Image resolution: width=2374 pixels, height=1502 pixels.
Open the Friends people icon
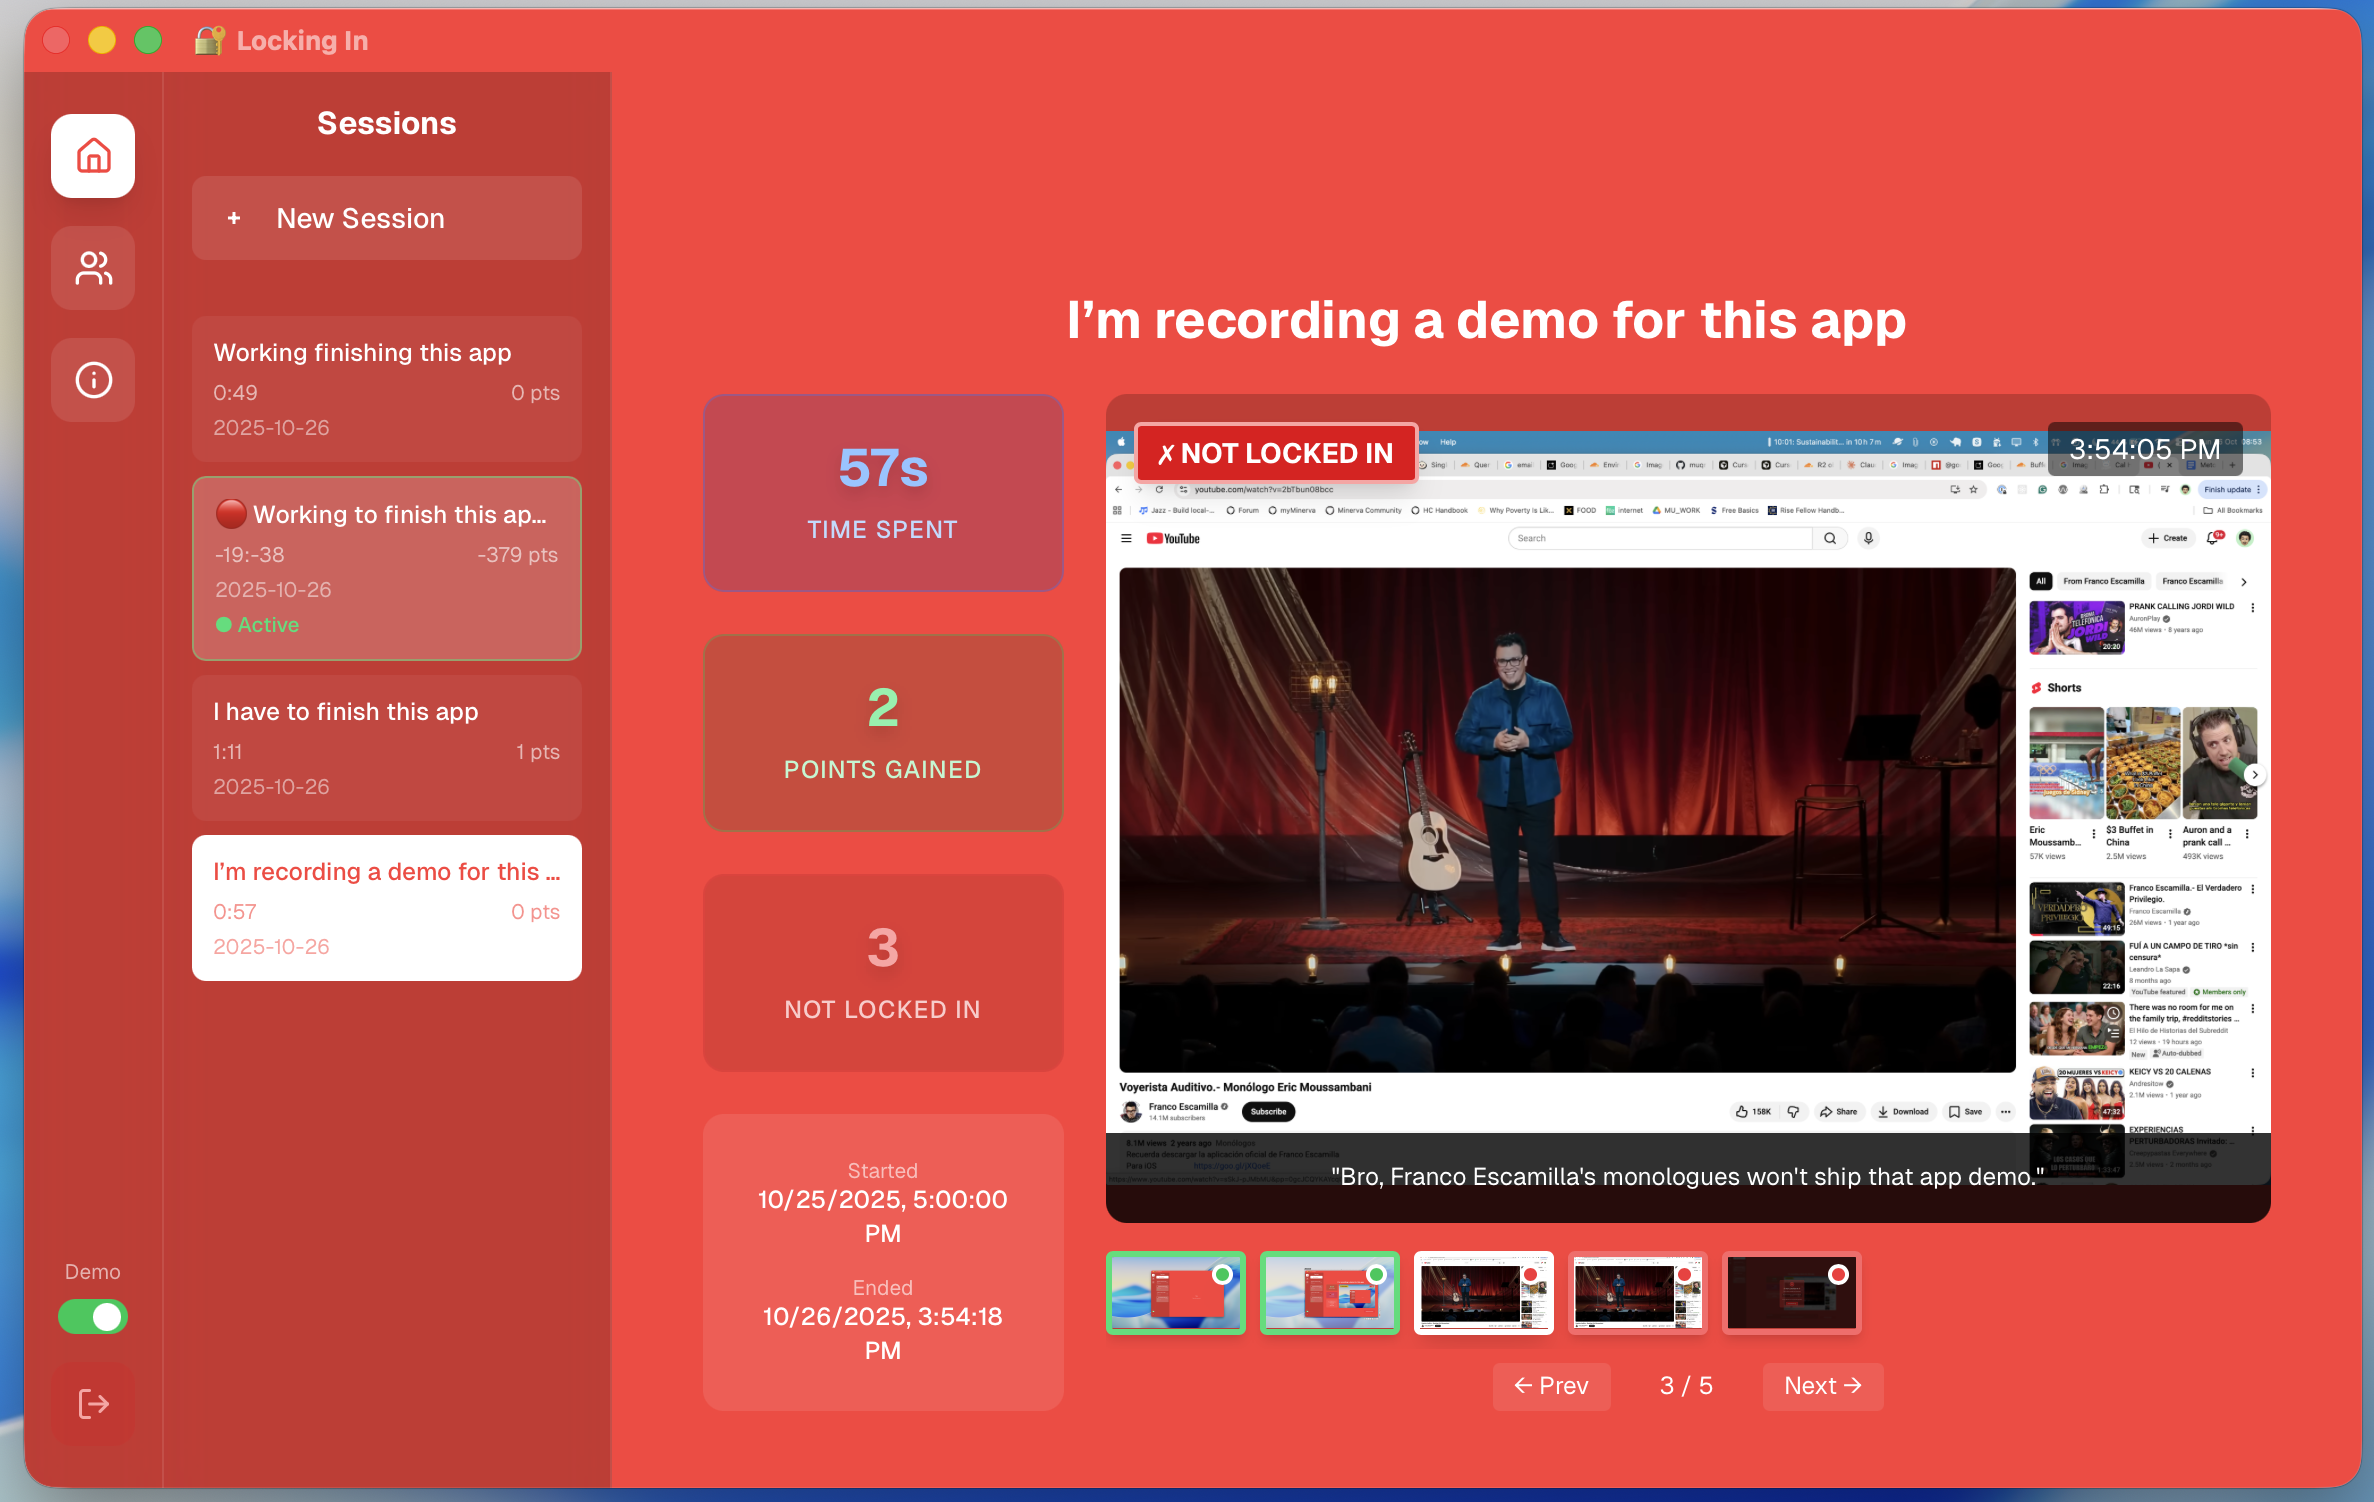click(x=93, y=268)
